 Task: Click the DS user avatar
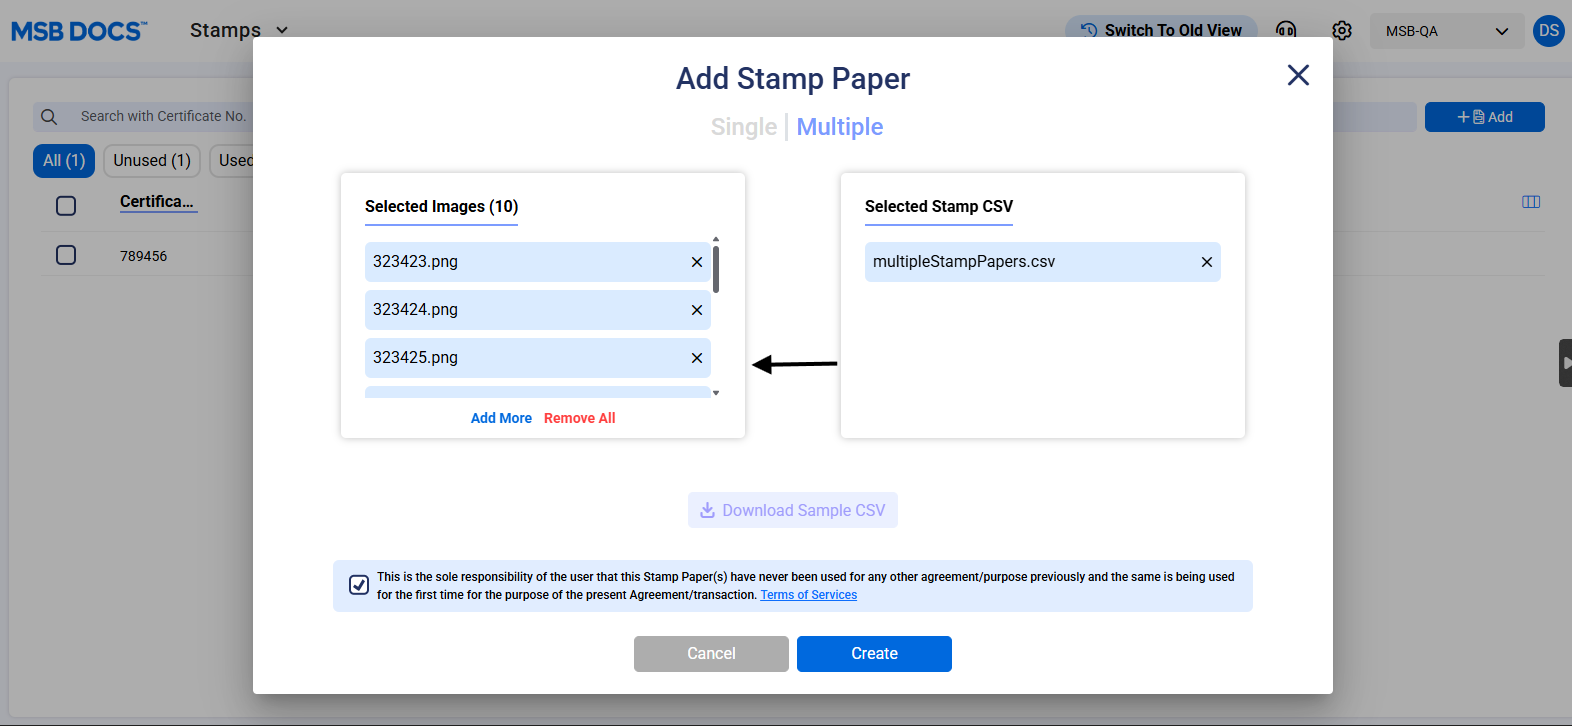tap(1548, 31)
